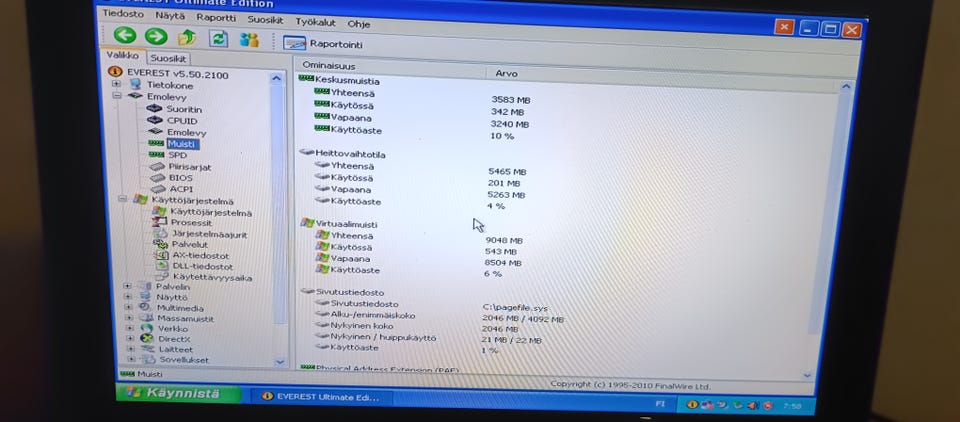Select the SPD tree item
This screenshot has width=960, height=422.
(x=178, y=156)
